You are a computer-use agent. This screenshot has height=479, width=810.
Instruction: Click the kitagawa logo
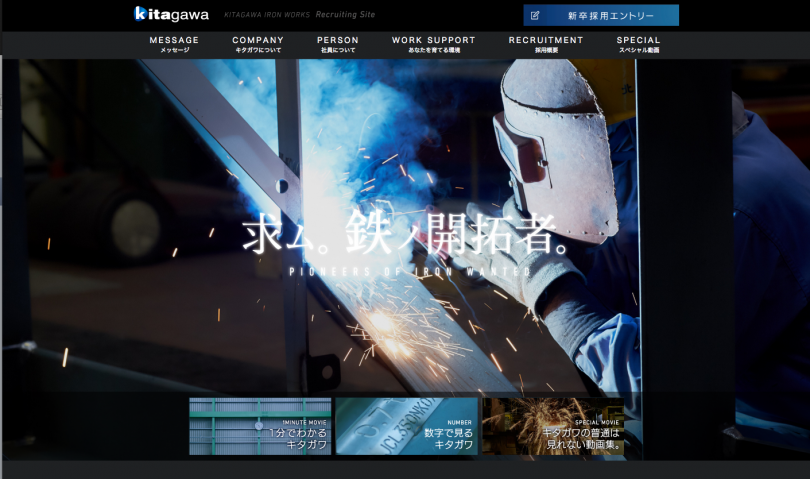click(172, 14)
